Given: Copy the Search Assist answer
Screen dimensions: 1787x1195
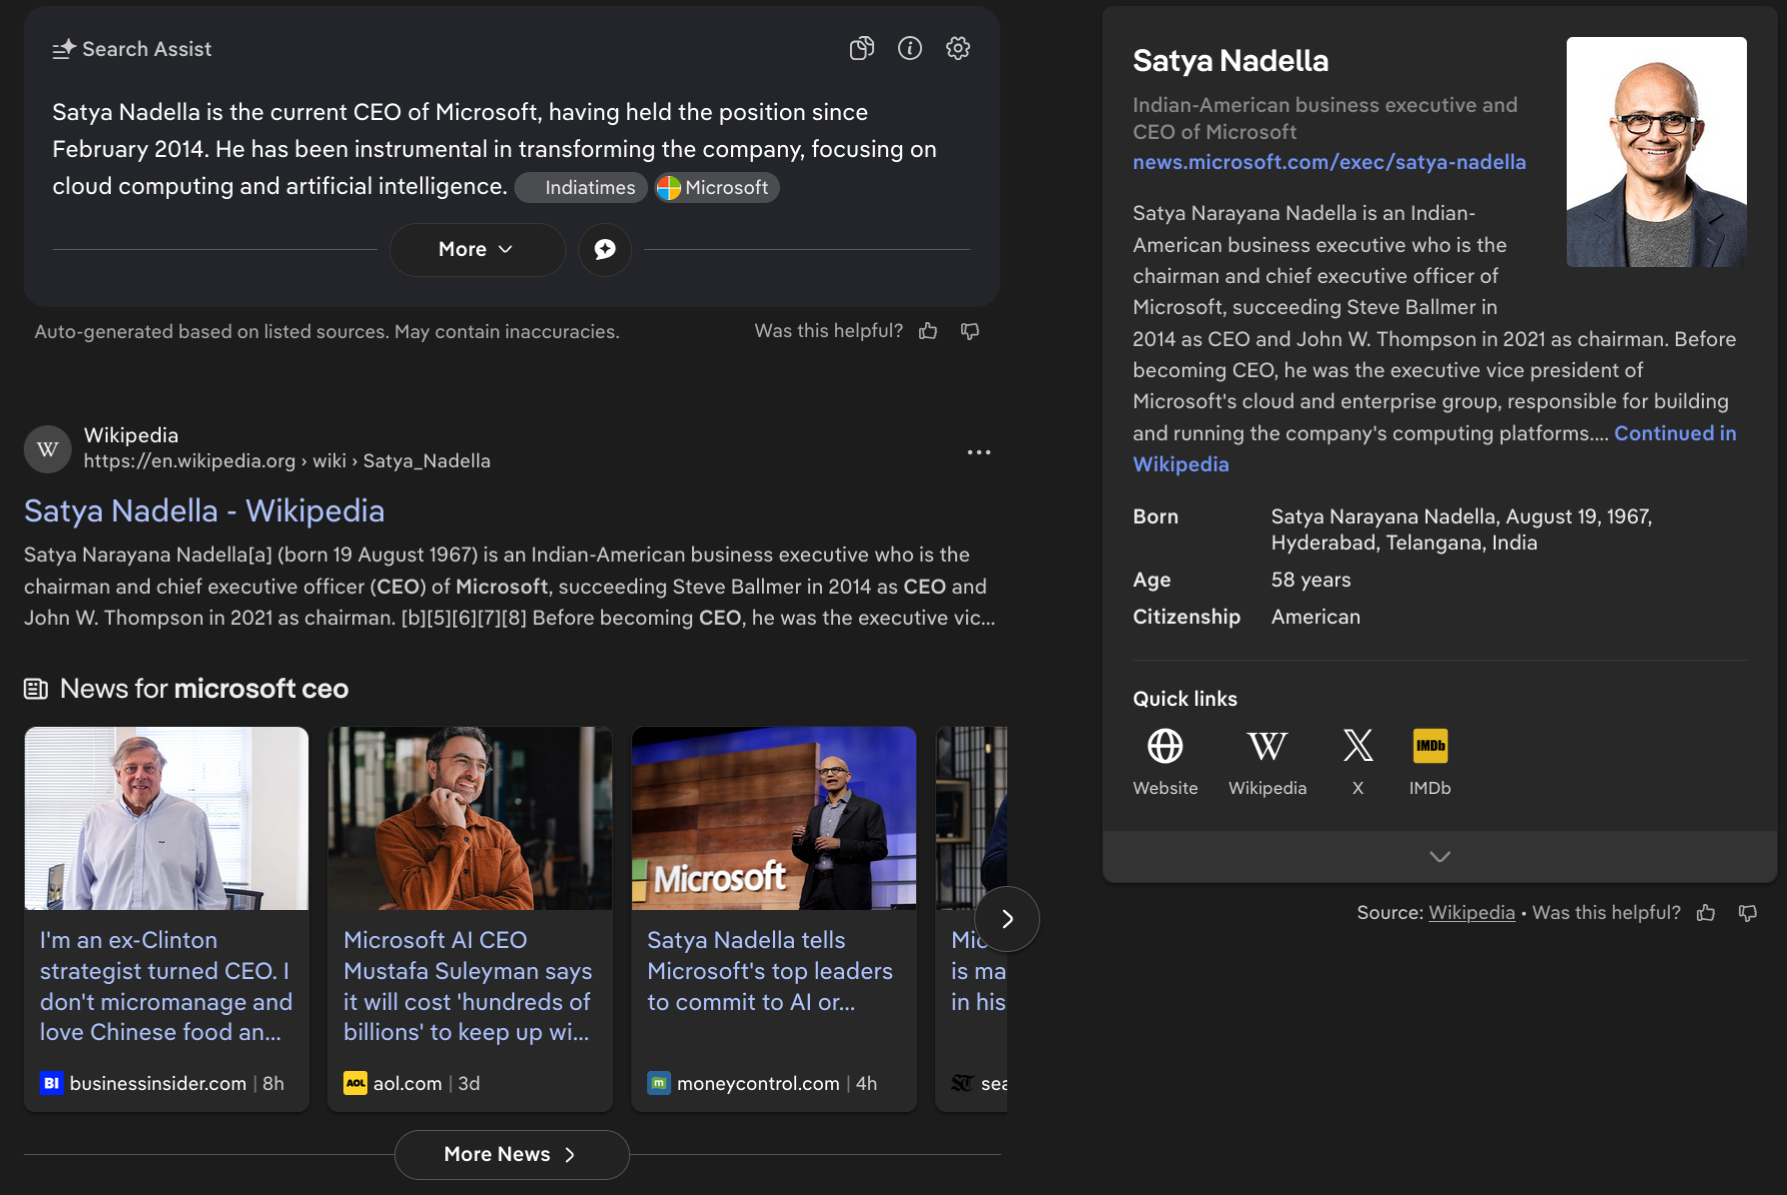Looking at the screenshot, I should [x=861, y=48].
